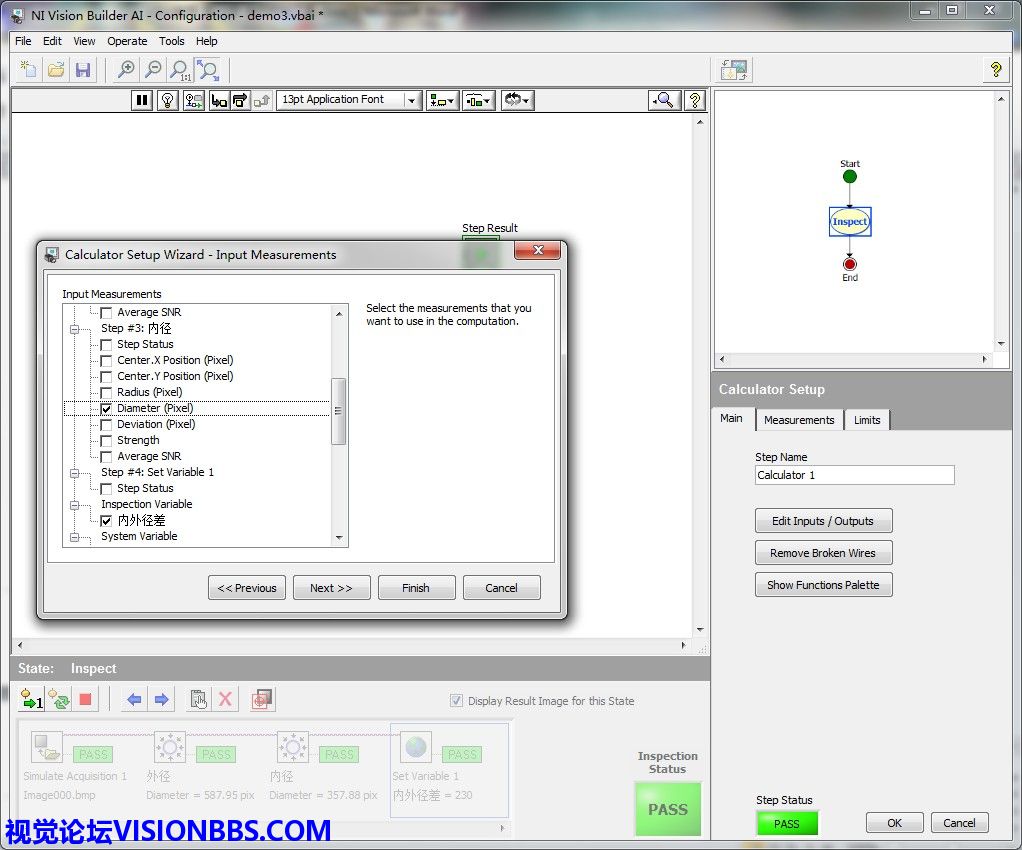Check Step Status under Step #3: 内径

(x=106, y=344)
